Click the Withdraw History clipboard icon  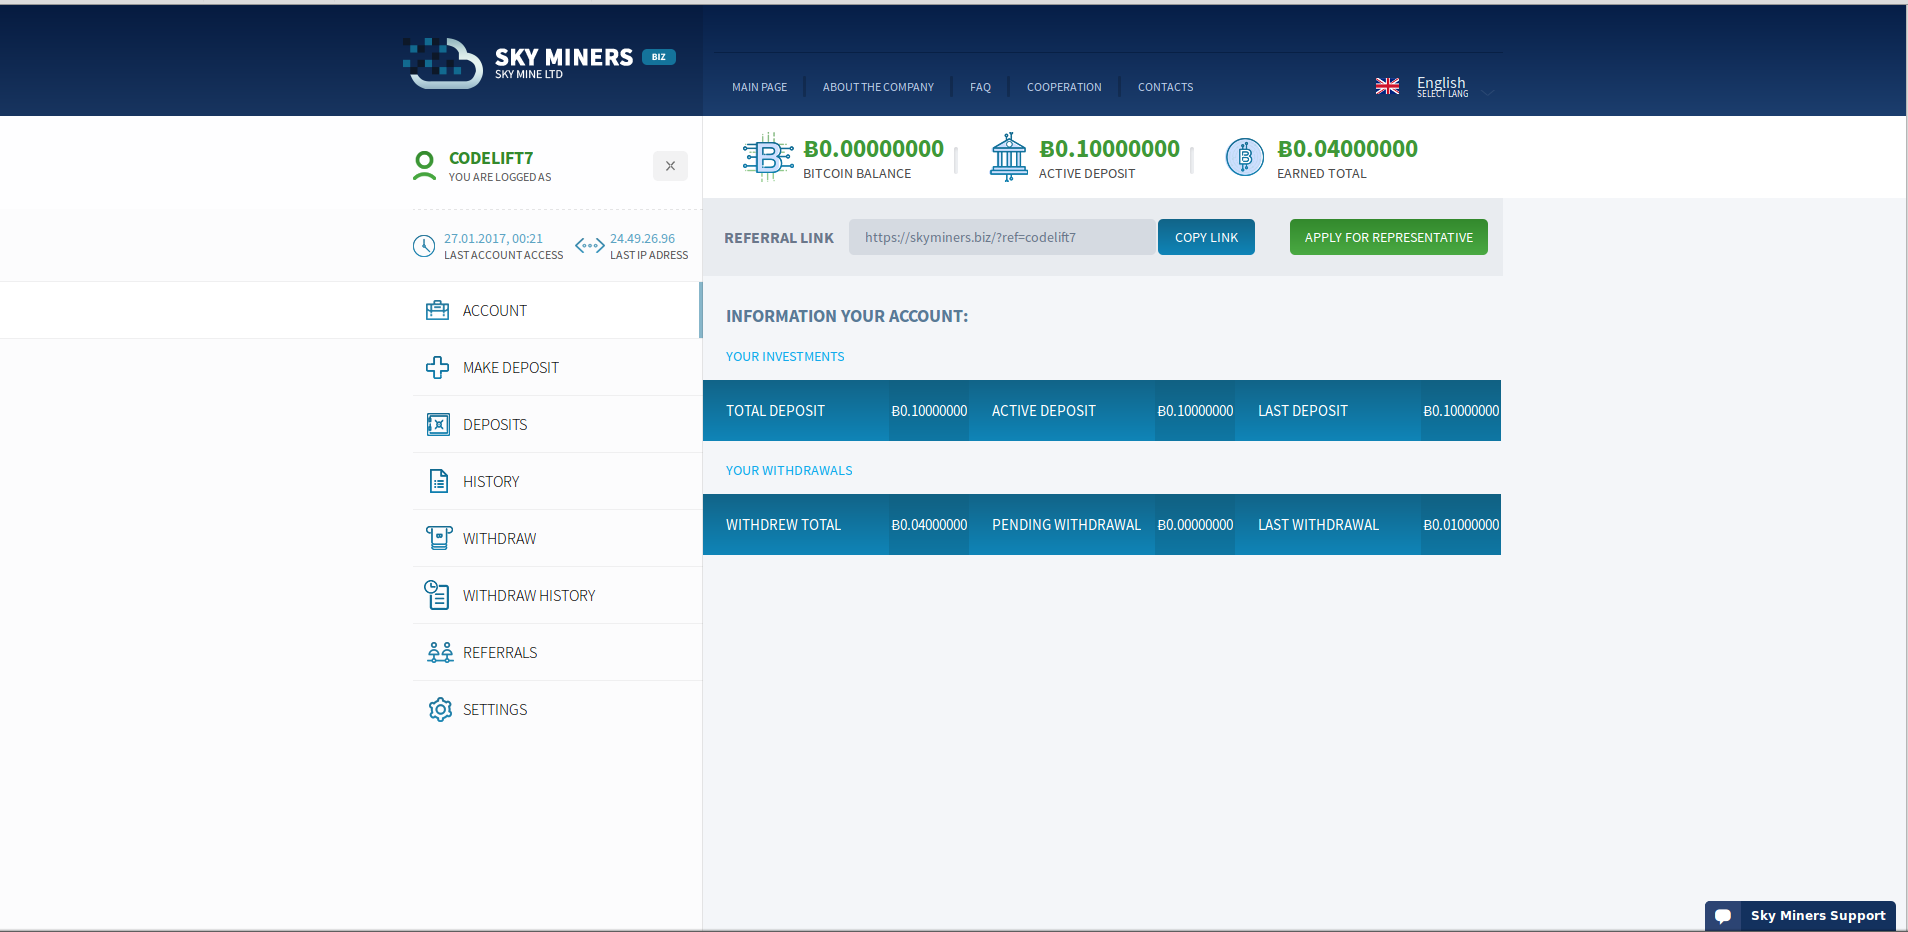pos(437,595)
